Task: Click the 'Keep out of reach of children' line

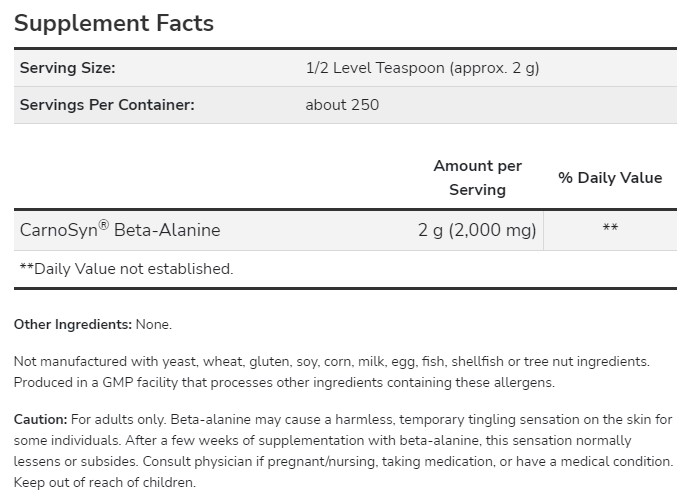Action: 105,483
